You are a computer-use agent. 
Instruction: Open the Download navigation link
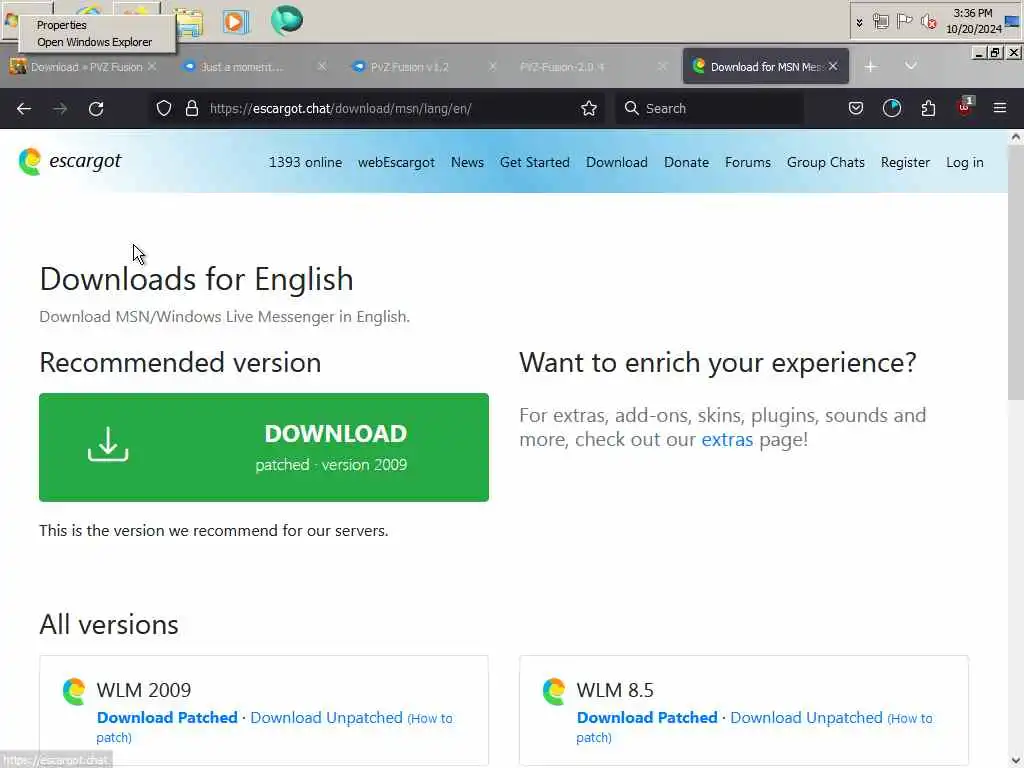point(616,162)
